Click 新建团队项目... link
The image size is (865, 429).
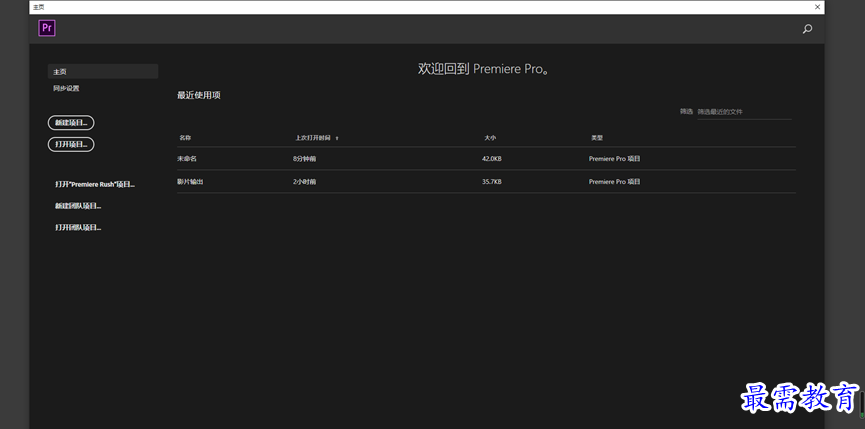point(78,206)
